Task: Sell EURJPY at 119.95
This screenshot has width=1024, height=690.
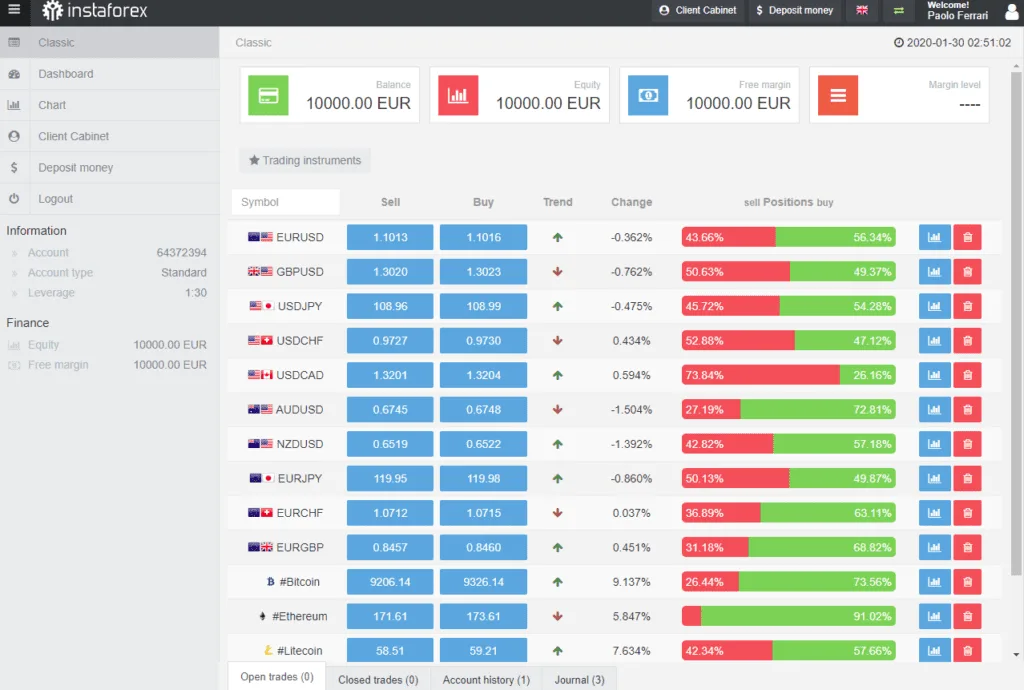Action: point(390,478)
